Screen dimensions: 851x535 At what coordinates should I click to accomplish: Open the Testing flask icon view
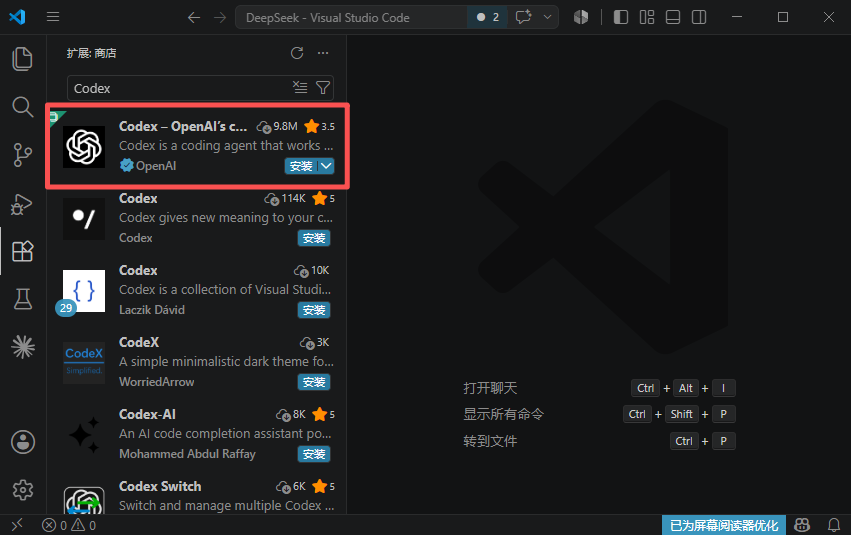(x=22, y=299)
